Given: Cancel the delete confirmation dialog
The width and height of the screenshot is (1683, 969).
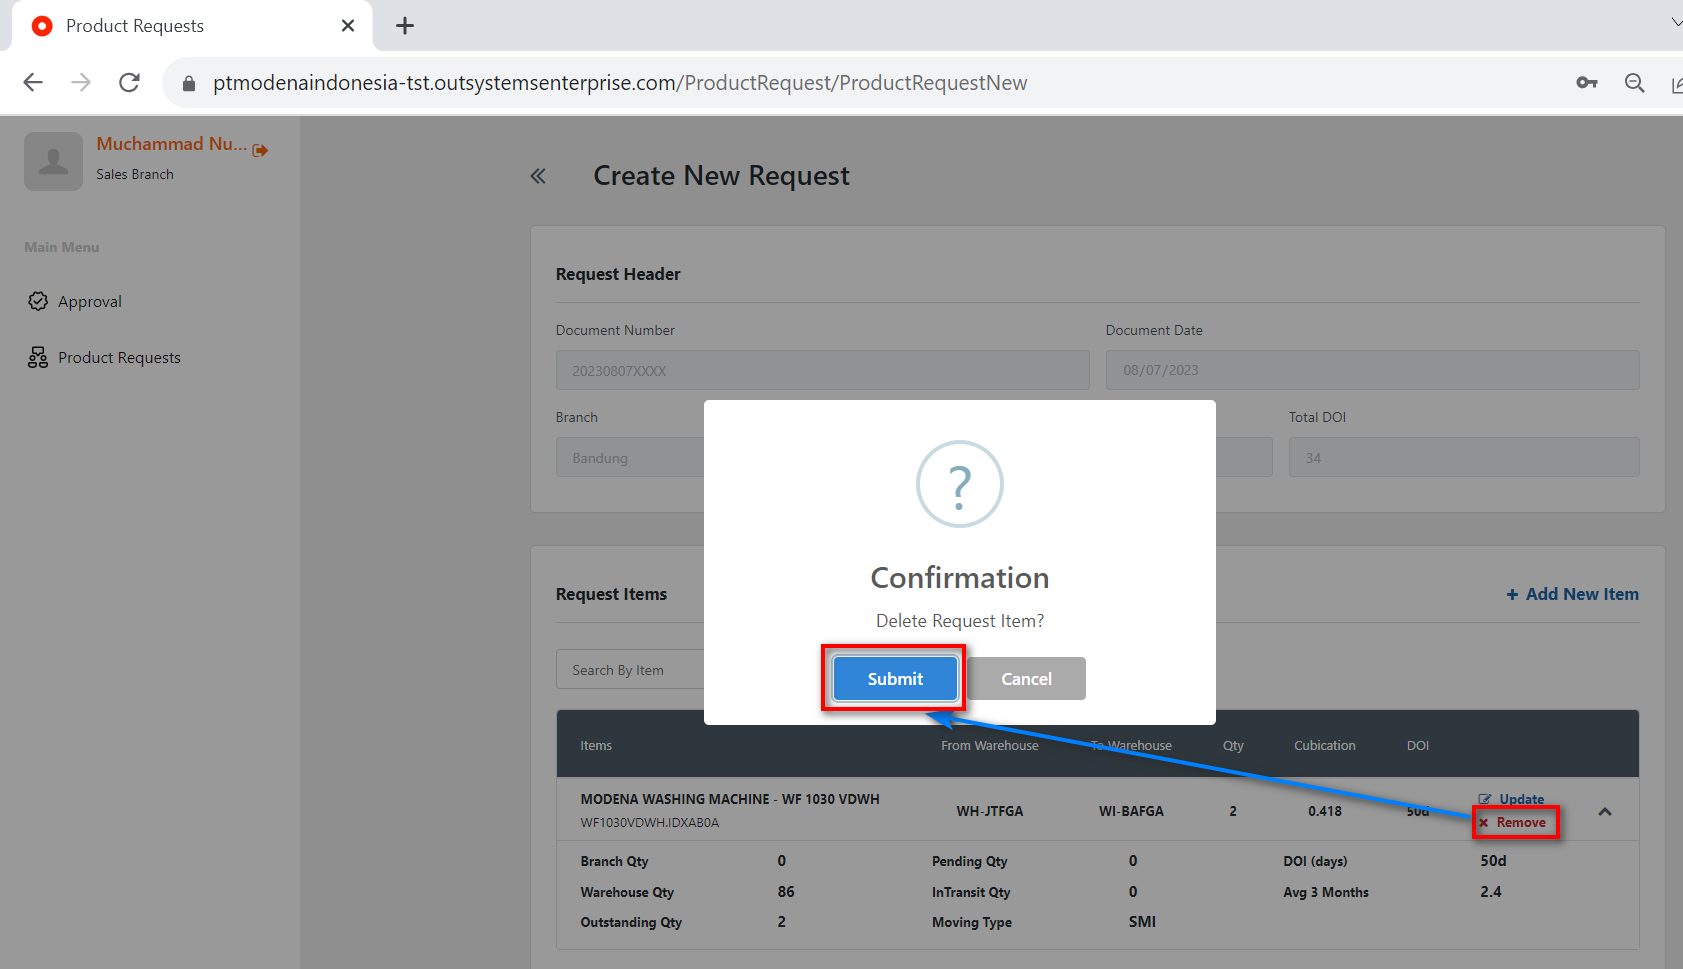Looking at the screenshot, I should click(x=1026, y=679).
